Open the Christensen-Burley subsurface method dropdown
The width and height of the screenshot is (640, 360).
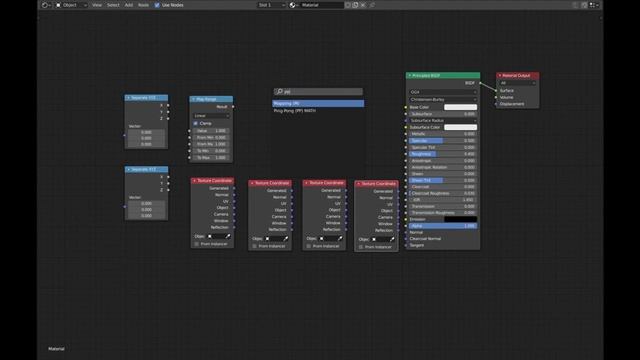[443, 100]
